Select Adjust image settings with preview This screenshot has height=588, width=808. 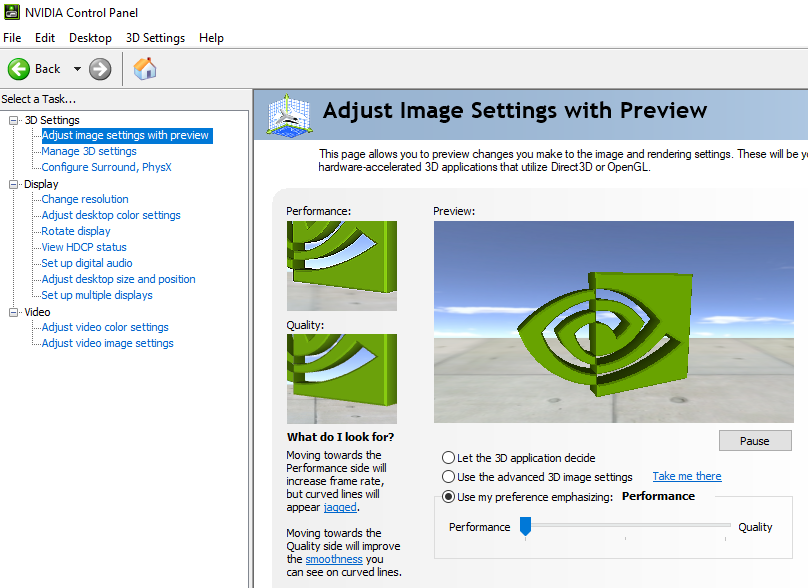pyautogui.click(x=125, y=136)
